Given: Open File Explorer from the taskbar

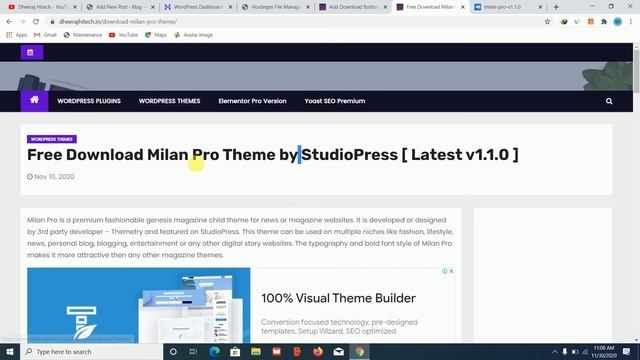Looking at the screenshot, I should [x=256, y=351].
